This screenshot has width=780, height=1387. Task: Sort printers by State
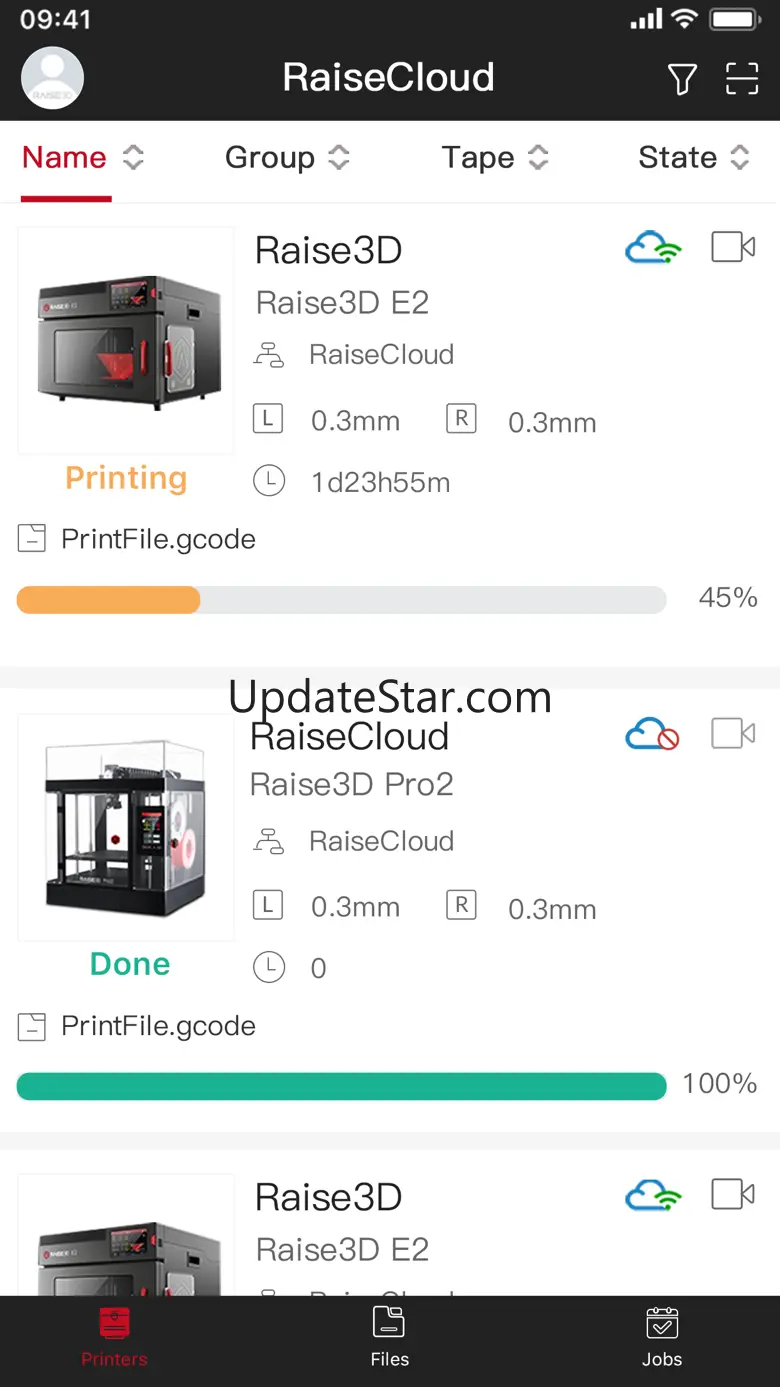coord(694,158)
